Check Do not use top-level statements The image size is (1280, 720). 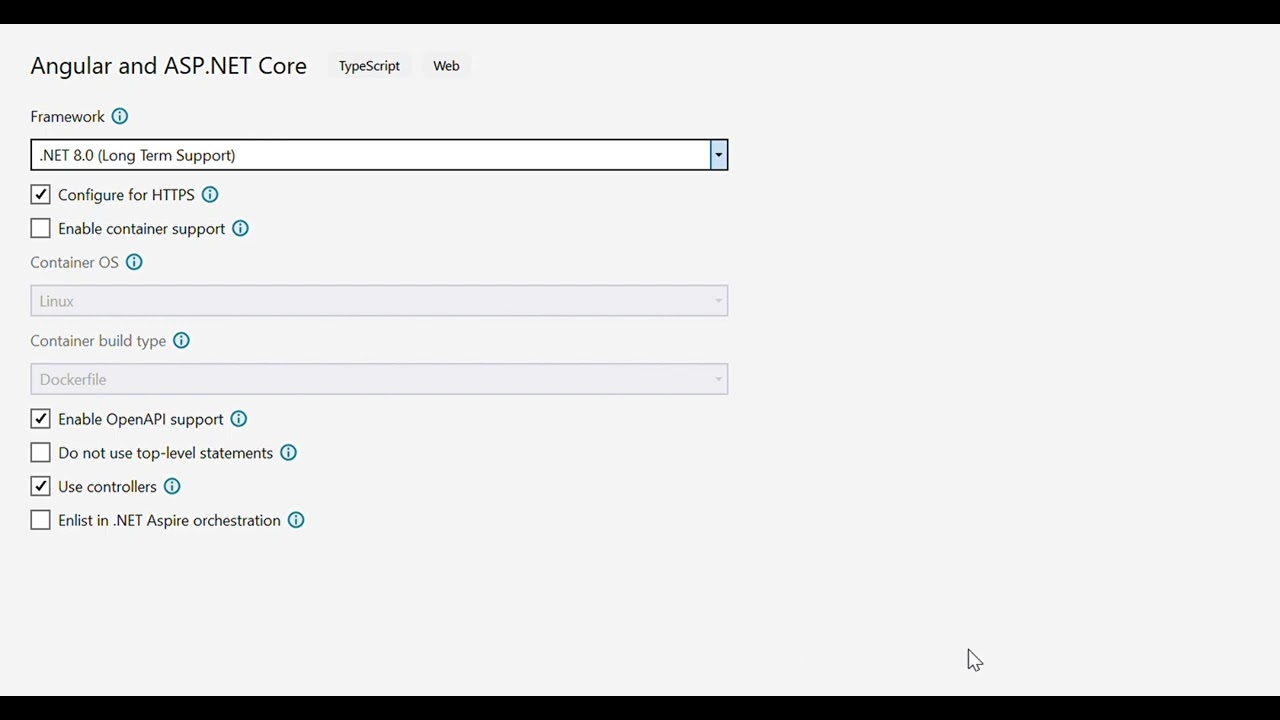coord(40,453)
